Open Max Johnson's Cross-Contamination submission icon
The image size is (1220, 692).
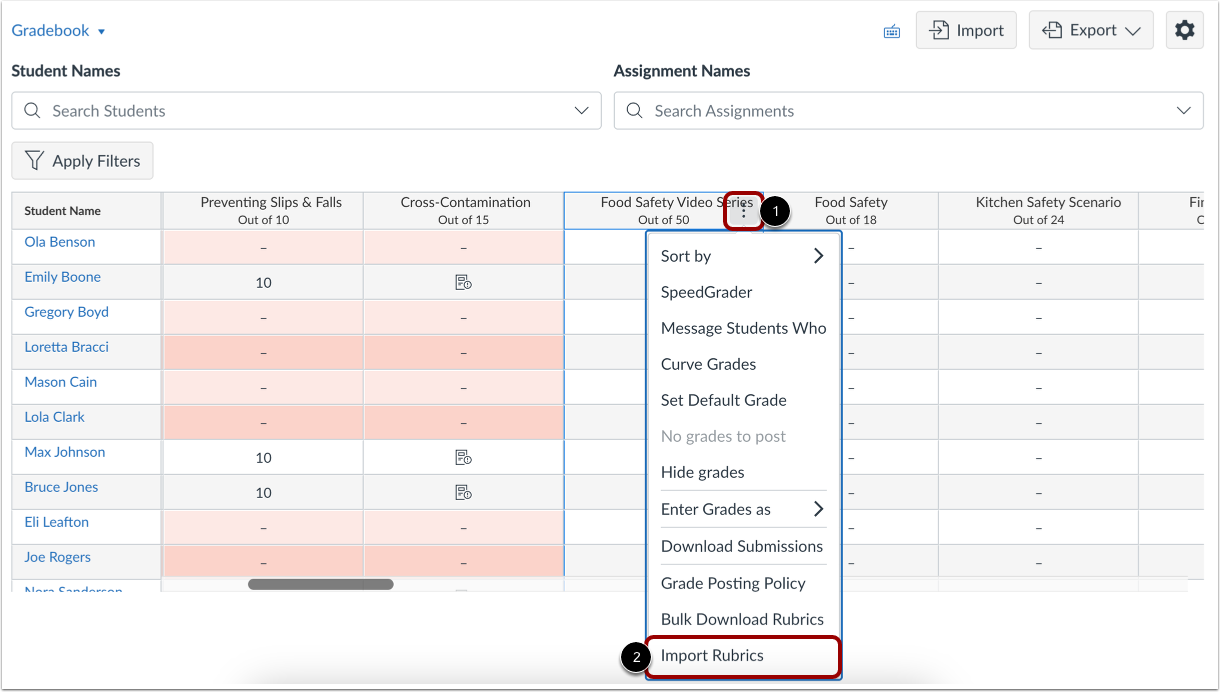[463, 458]
